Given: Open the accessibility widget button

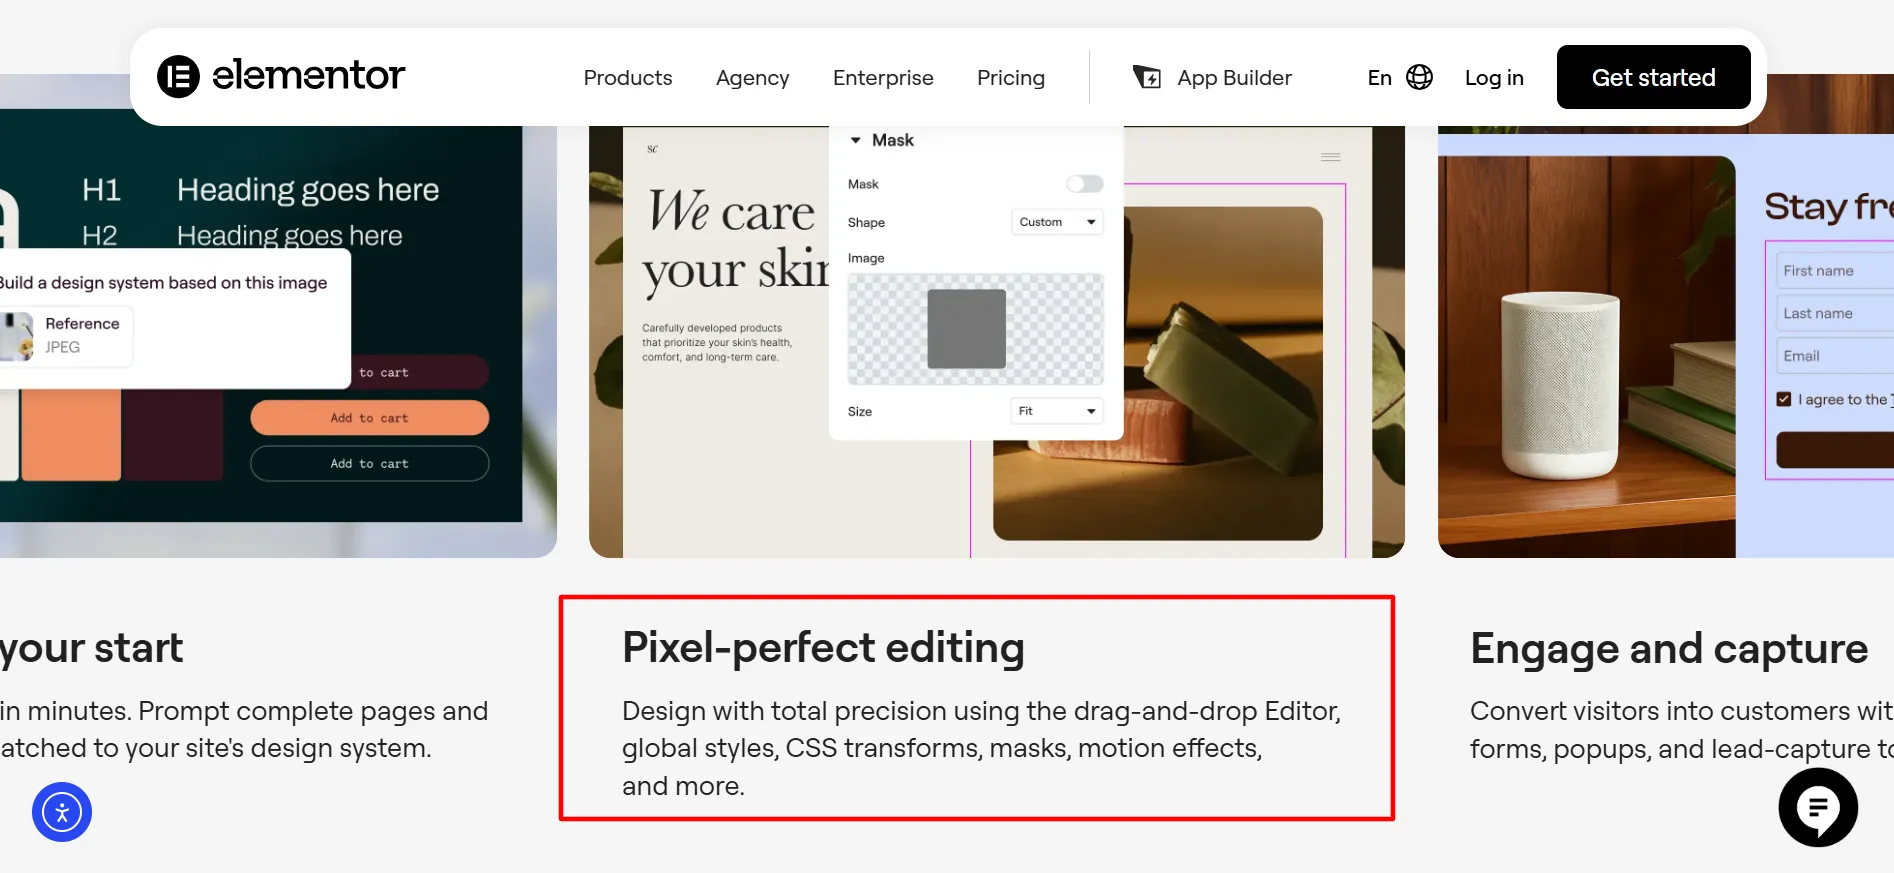Looking at the screenshot, I should 62,812.
